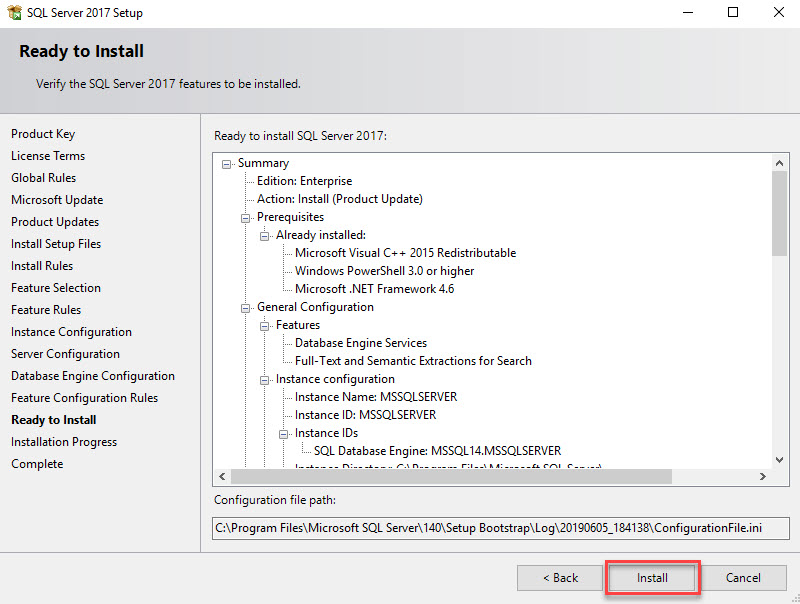Select 'Microsoft Visual C++ 2015 Redistributable' row
800x604 pixels.
point(406,253)
